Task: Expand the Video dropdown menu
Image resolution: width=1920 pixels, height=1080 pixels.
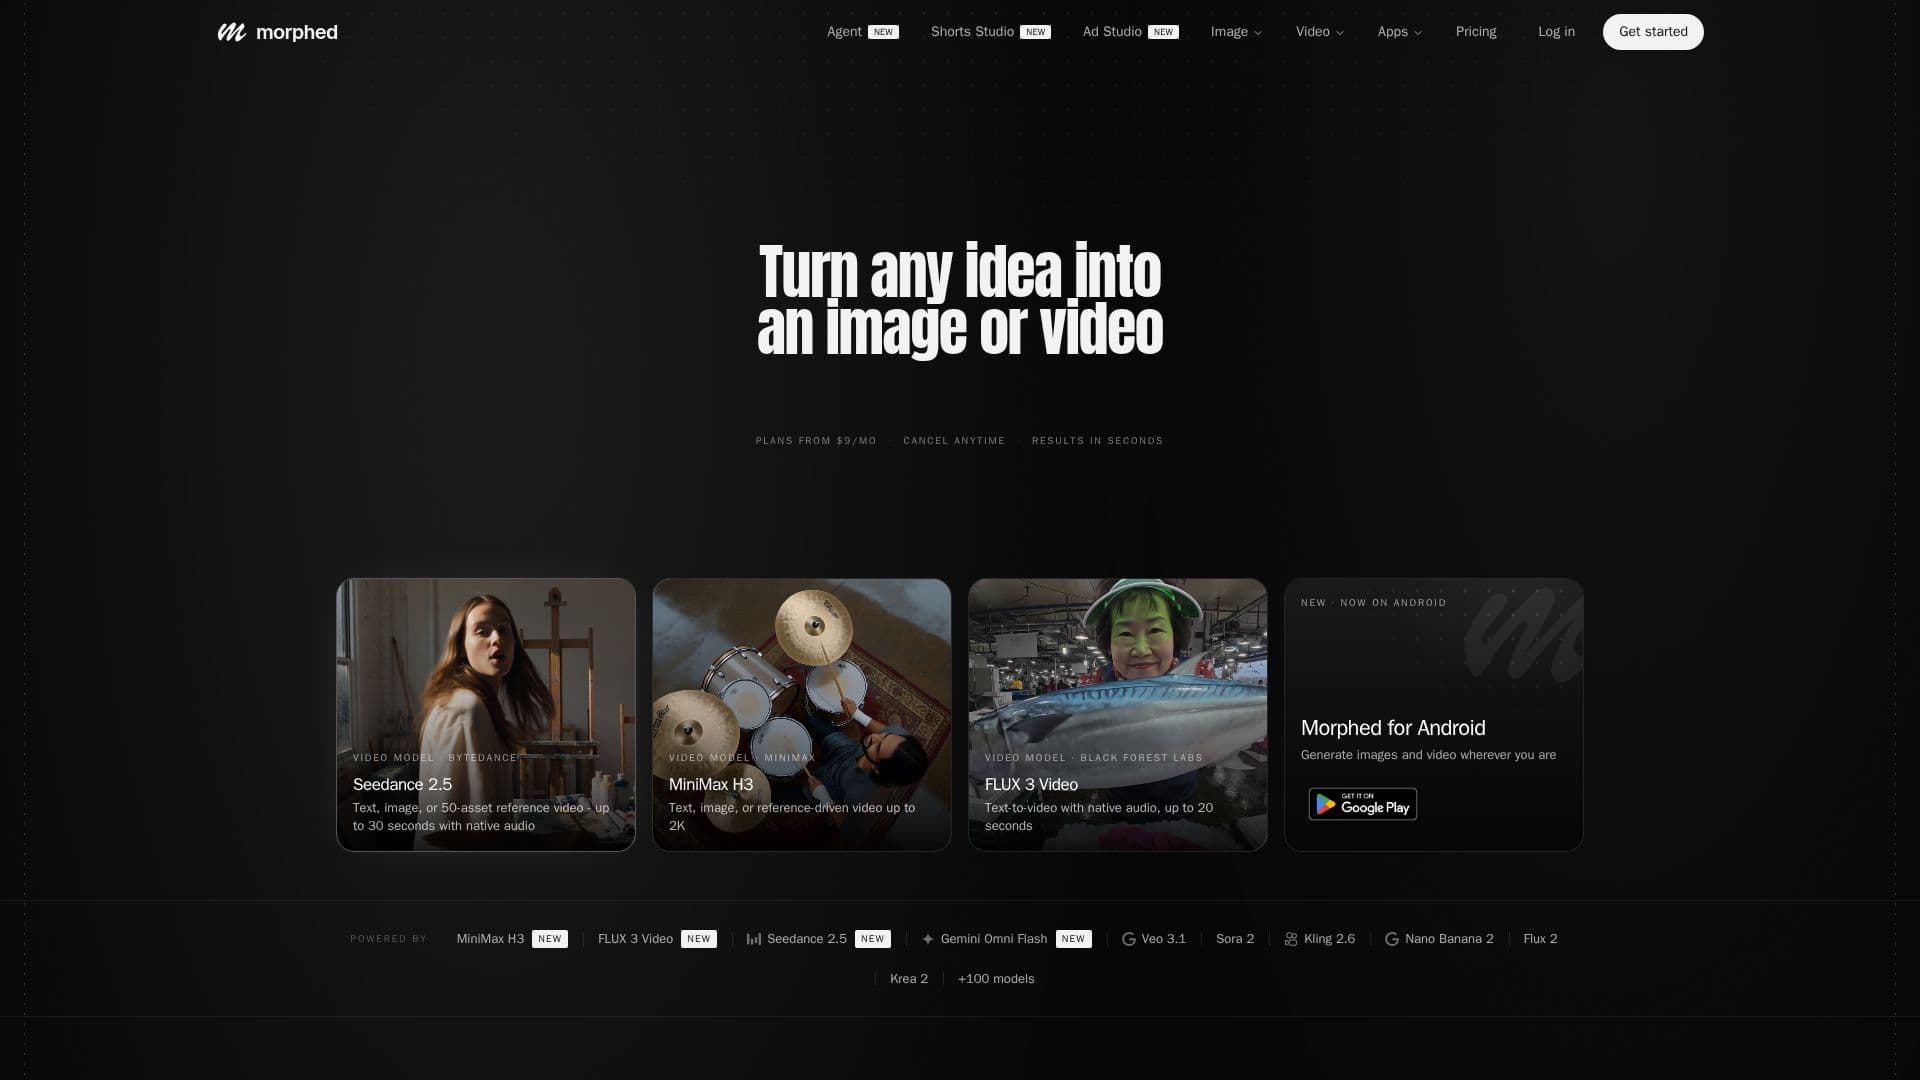Action: coord(1319,32)
